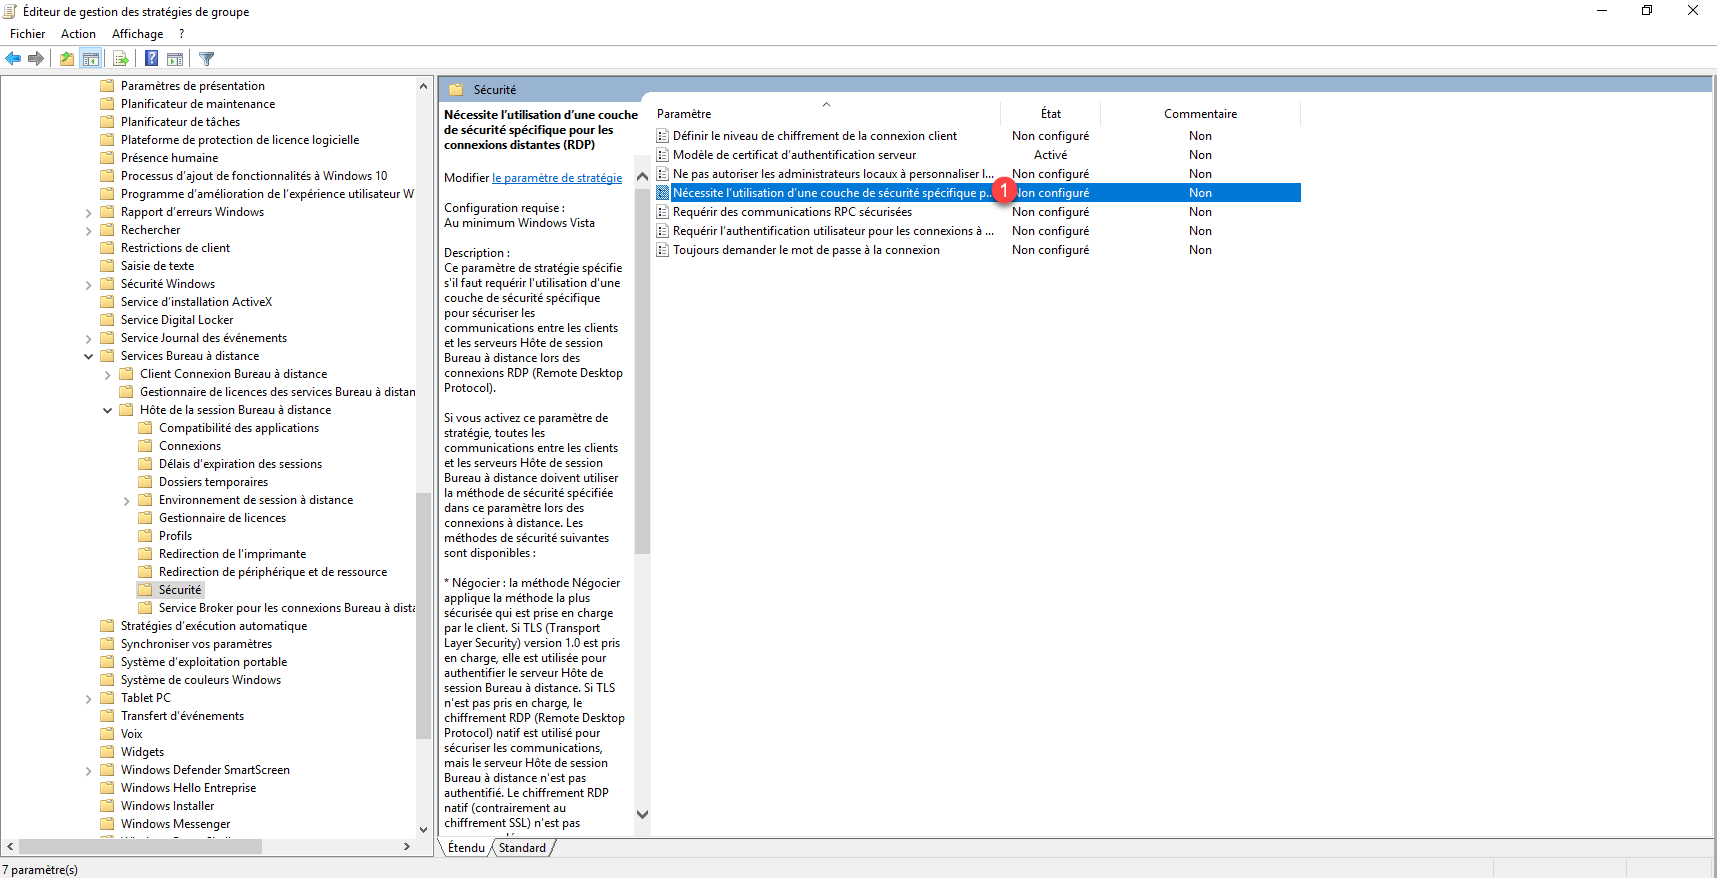The height and width of the screenshot is (878, 1717).
Task: Expand Environnement de session à distance folder
Action: 126,501
